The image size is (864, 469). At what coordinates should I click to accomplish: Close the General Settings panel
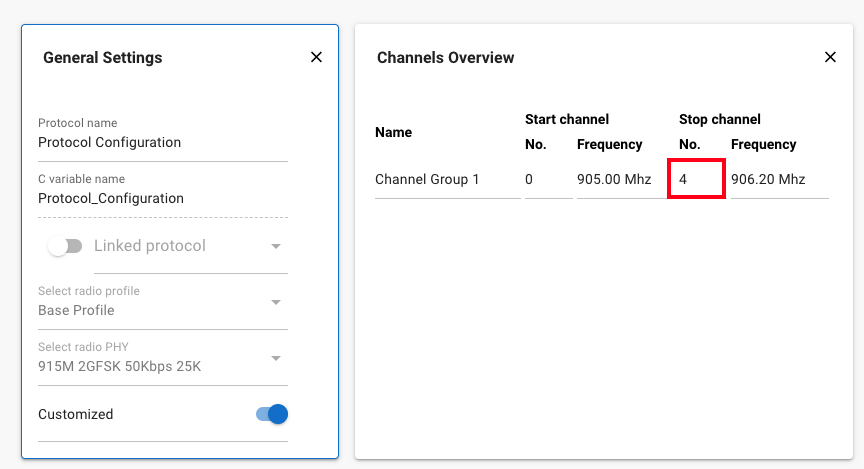click(316, 58)
